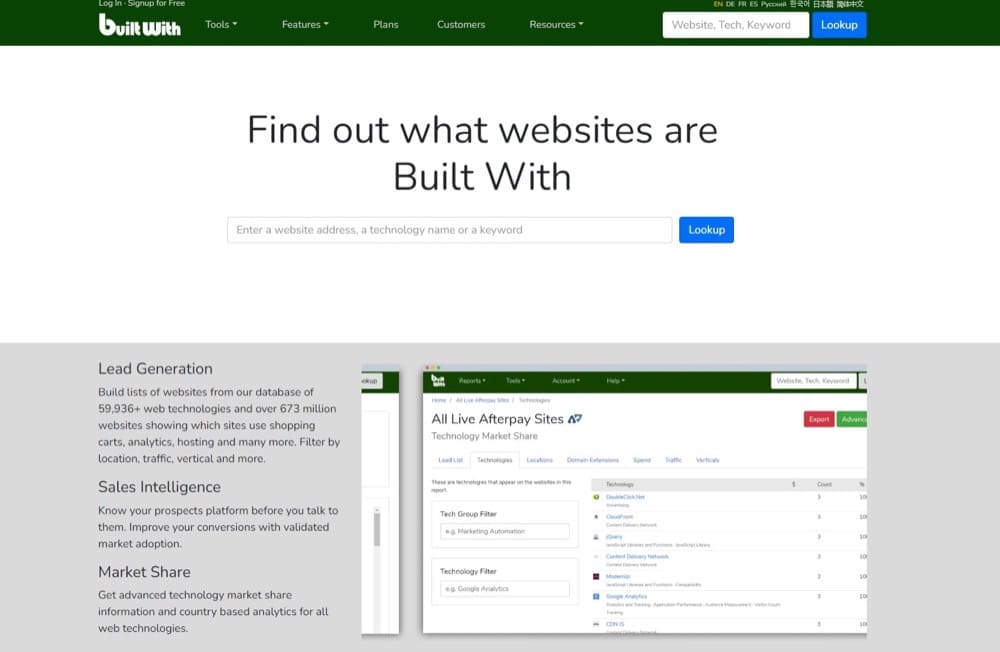This screenshot has width=1000, height=652.
Task: Open the Customers page
Action: tap(461, 24)
